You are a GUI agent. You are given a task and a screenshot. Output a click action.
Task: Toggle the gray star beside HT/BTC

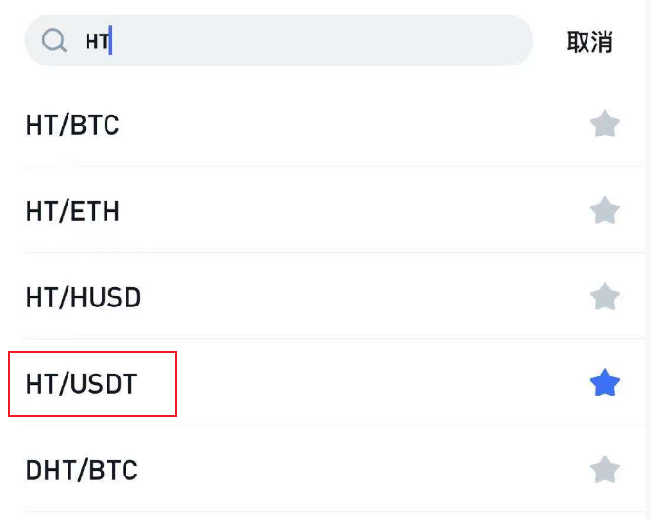(604, 125)
